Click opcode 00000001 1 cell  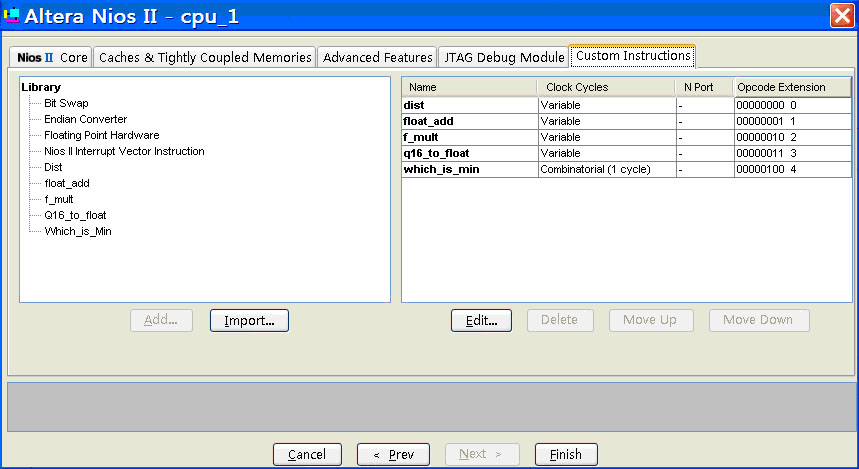793,121
